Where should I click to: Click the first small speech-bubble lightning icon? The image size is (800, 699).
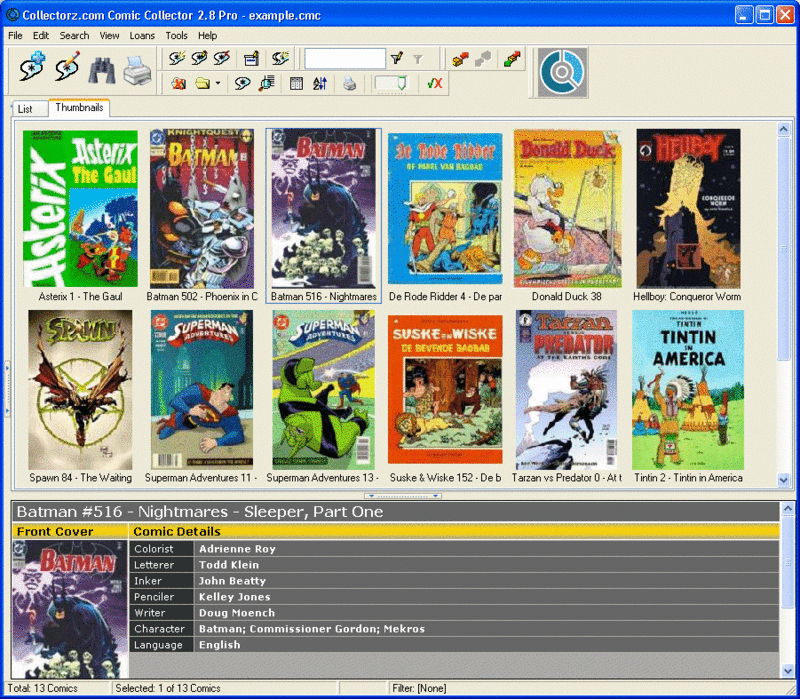coord(177,58)
